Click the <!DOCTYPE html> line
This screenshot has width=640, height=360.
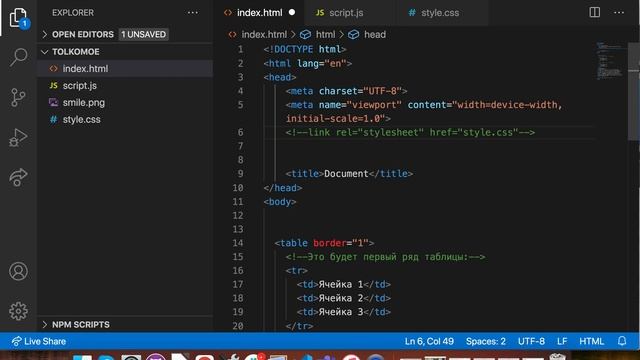(x=305, y=49)
